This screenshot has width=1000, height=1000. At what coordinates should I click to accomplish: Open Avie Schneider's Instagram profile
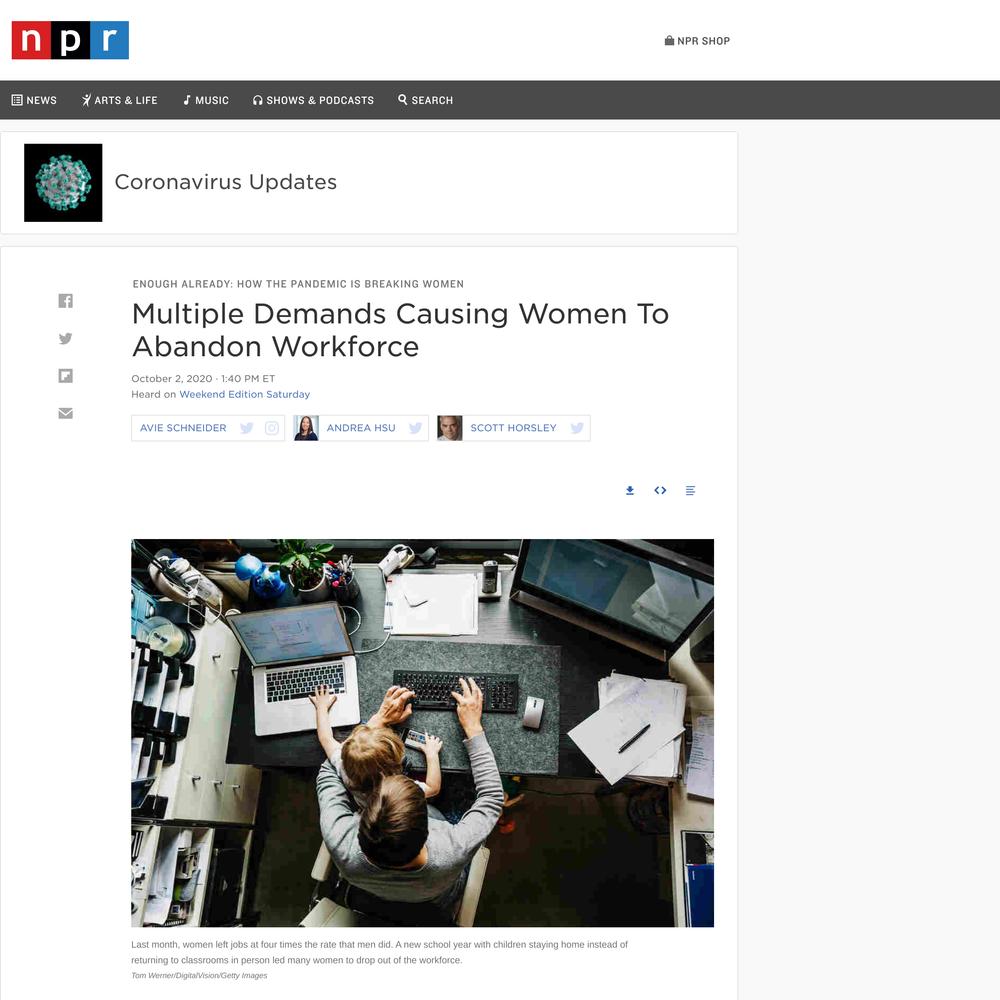272,428
